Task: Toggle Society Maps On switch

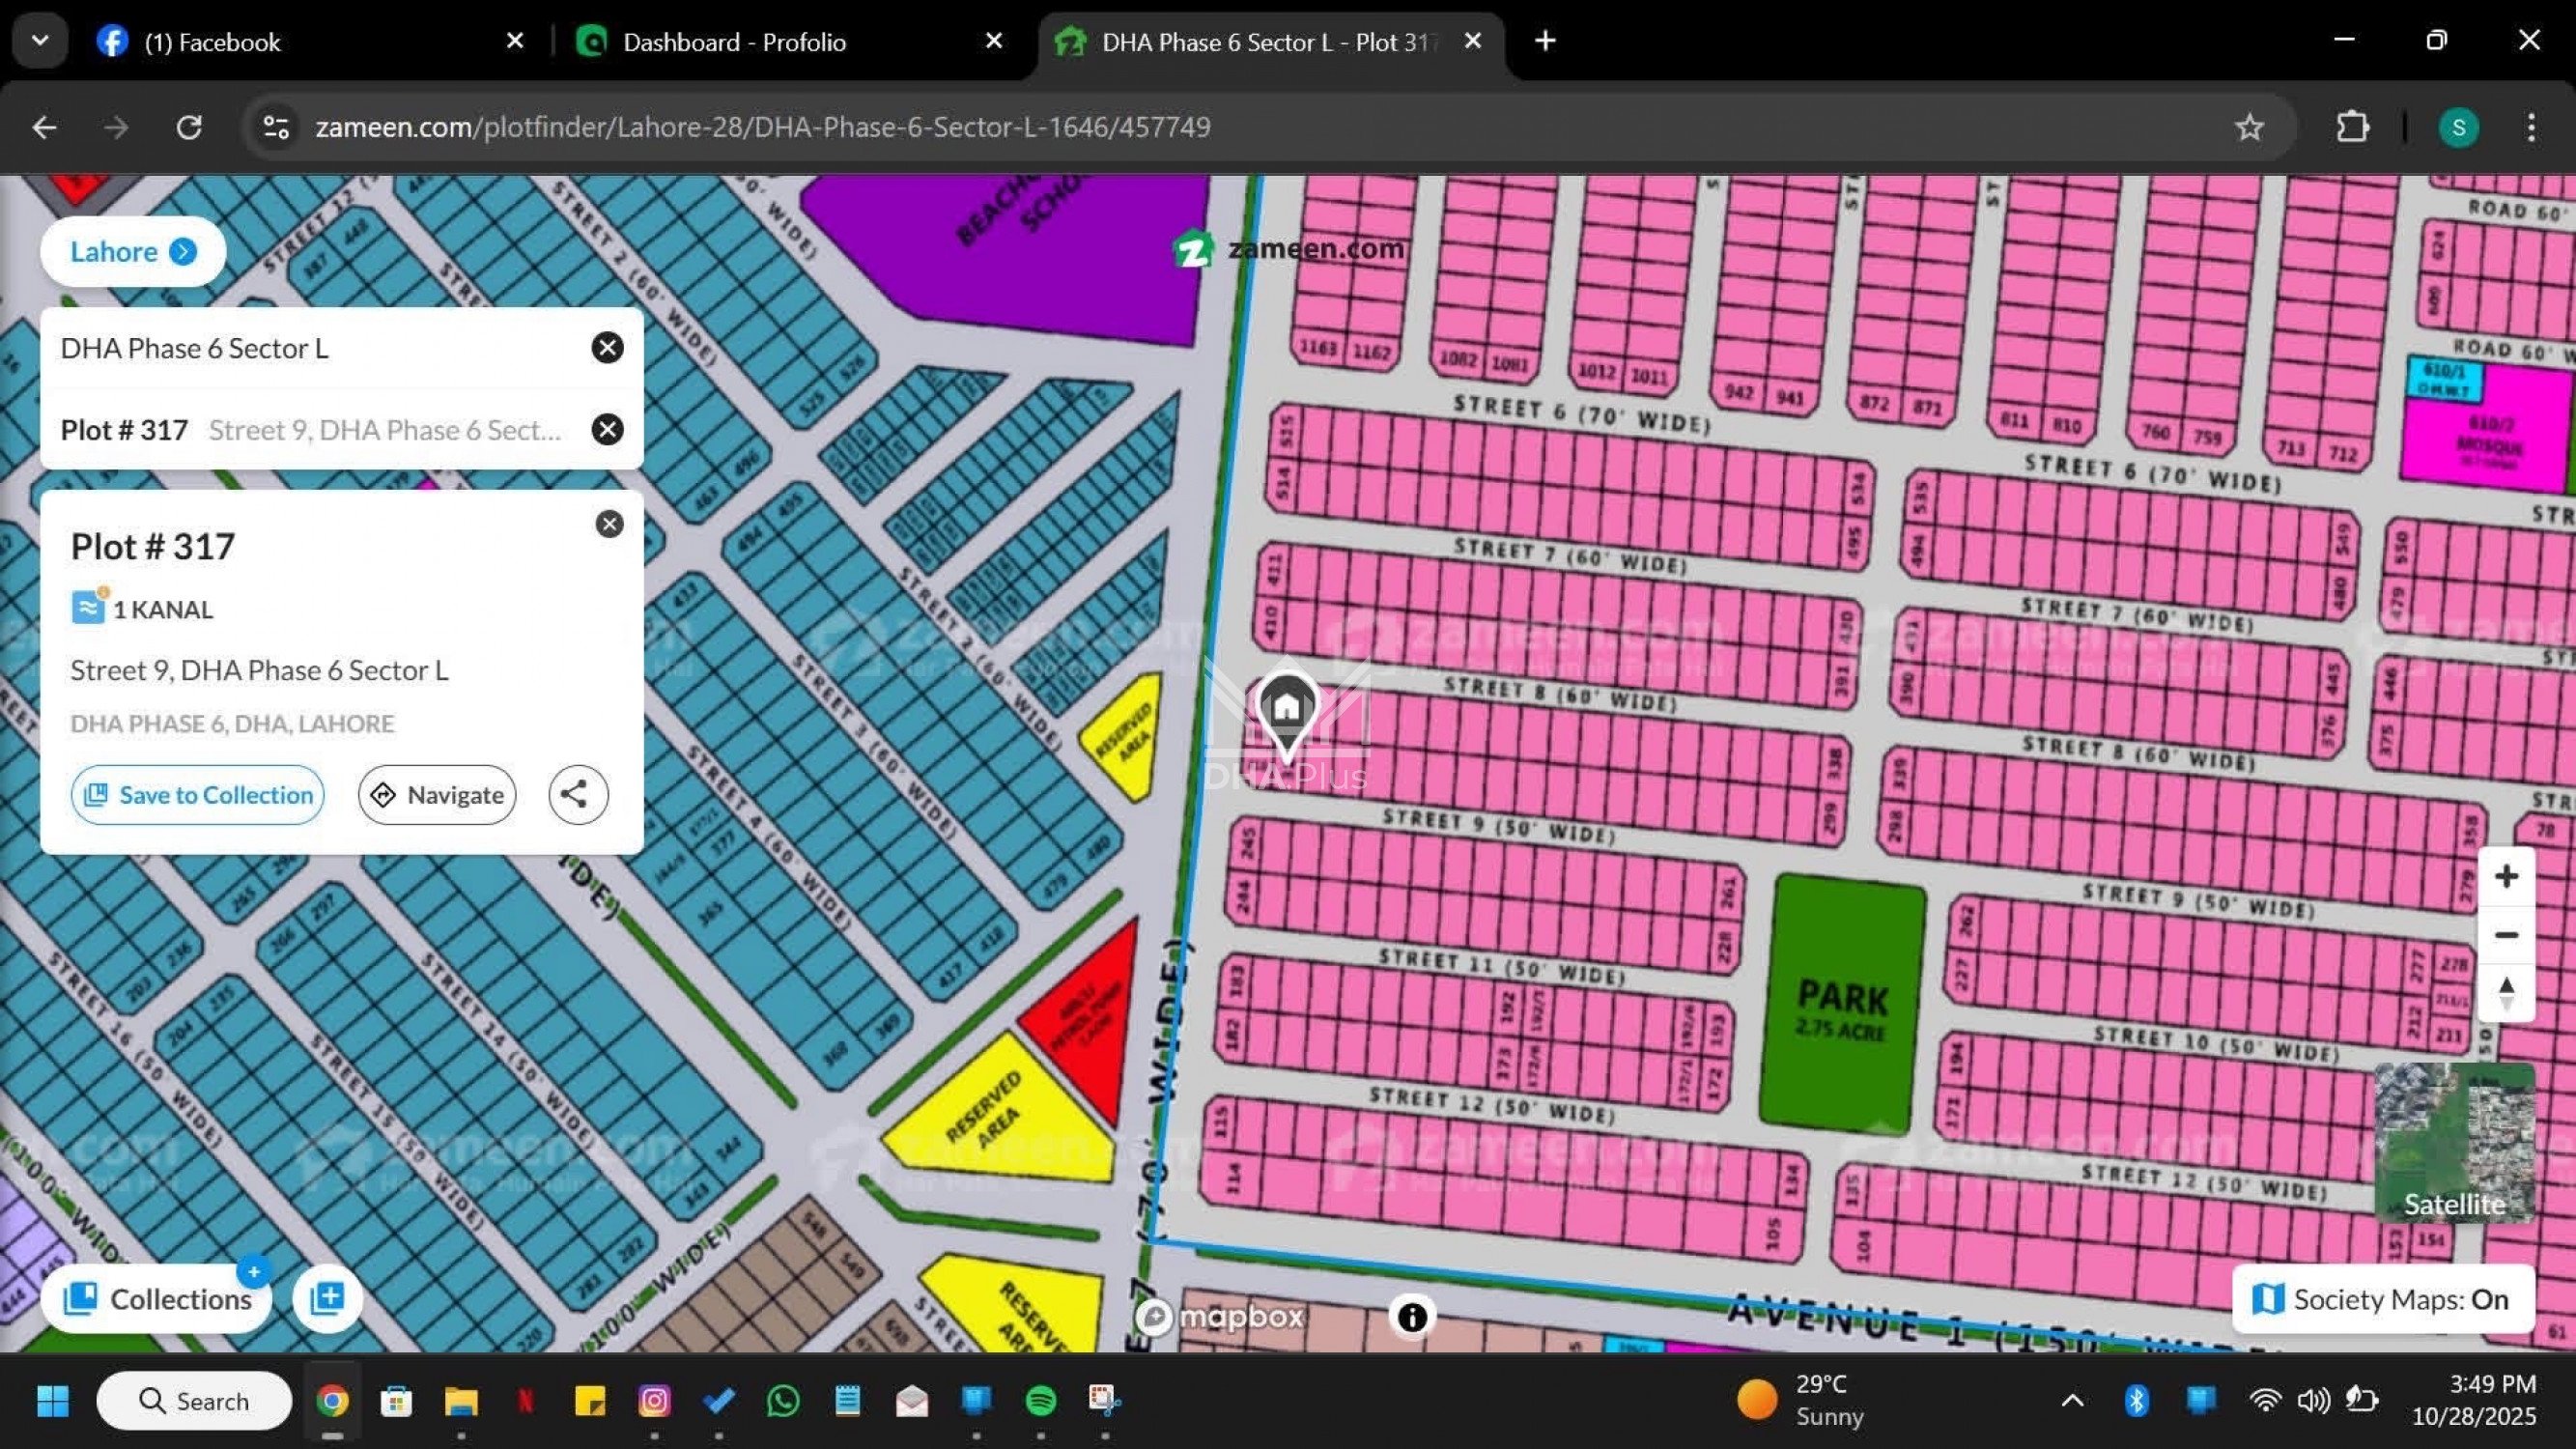Action: click(2383, 1299)
